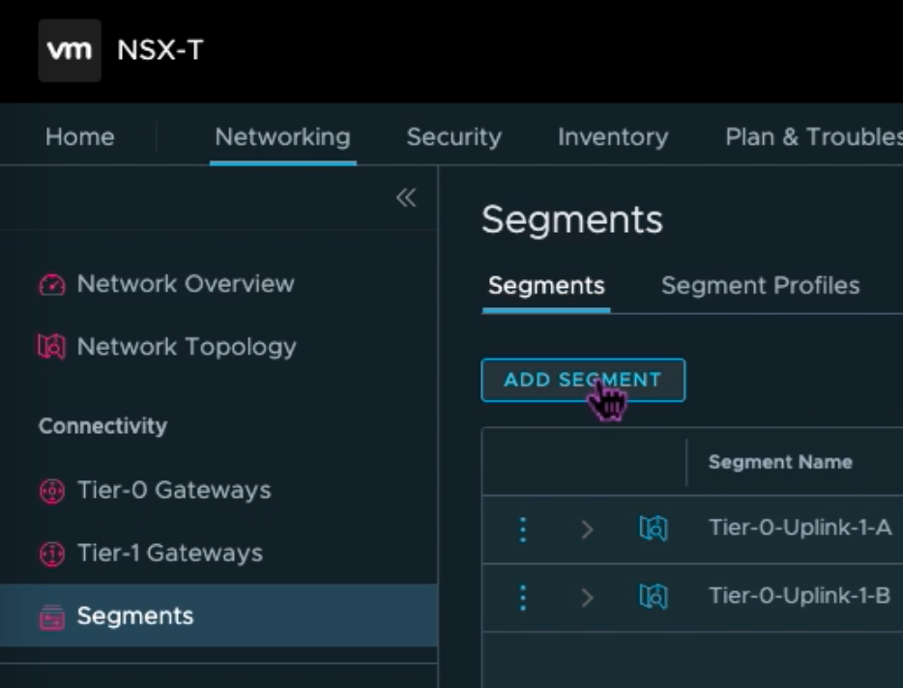The width and height of the screenshot is (904, 688).
Task: Open Network Topology in sidebar
Action: 186,347
